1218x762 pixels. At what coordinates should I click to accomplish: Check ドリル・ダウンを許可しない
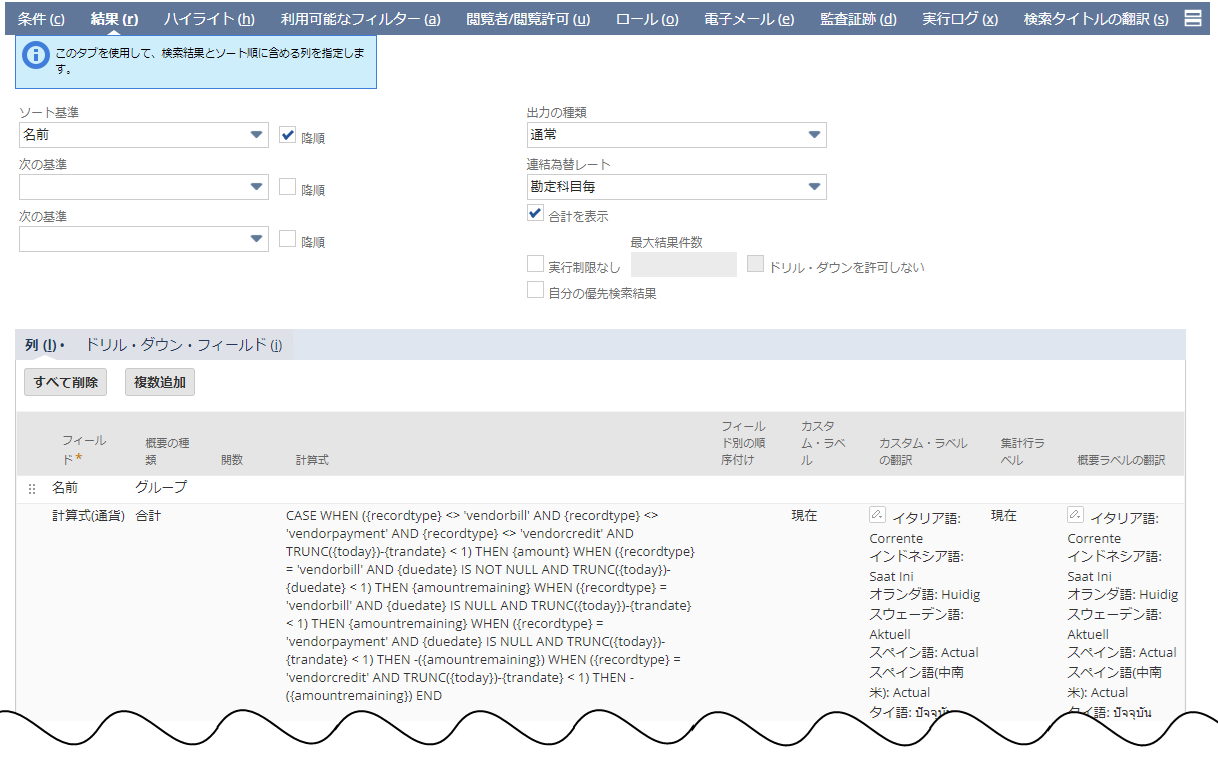click(x=756, y=265)
